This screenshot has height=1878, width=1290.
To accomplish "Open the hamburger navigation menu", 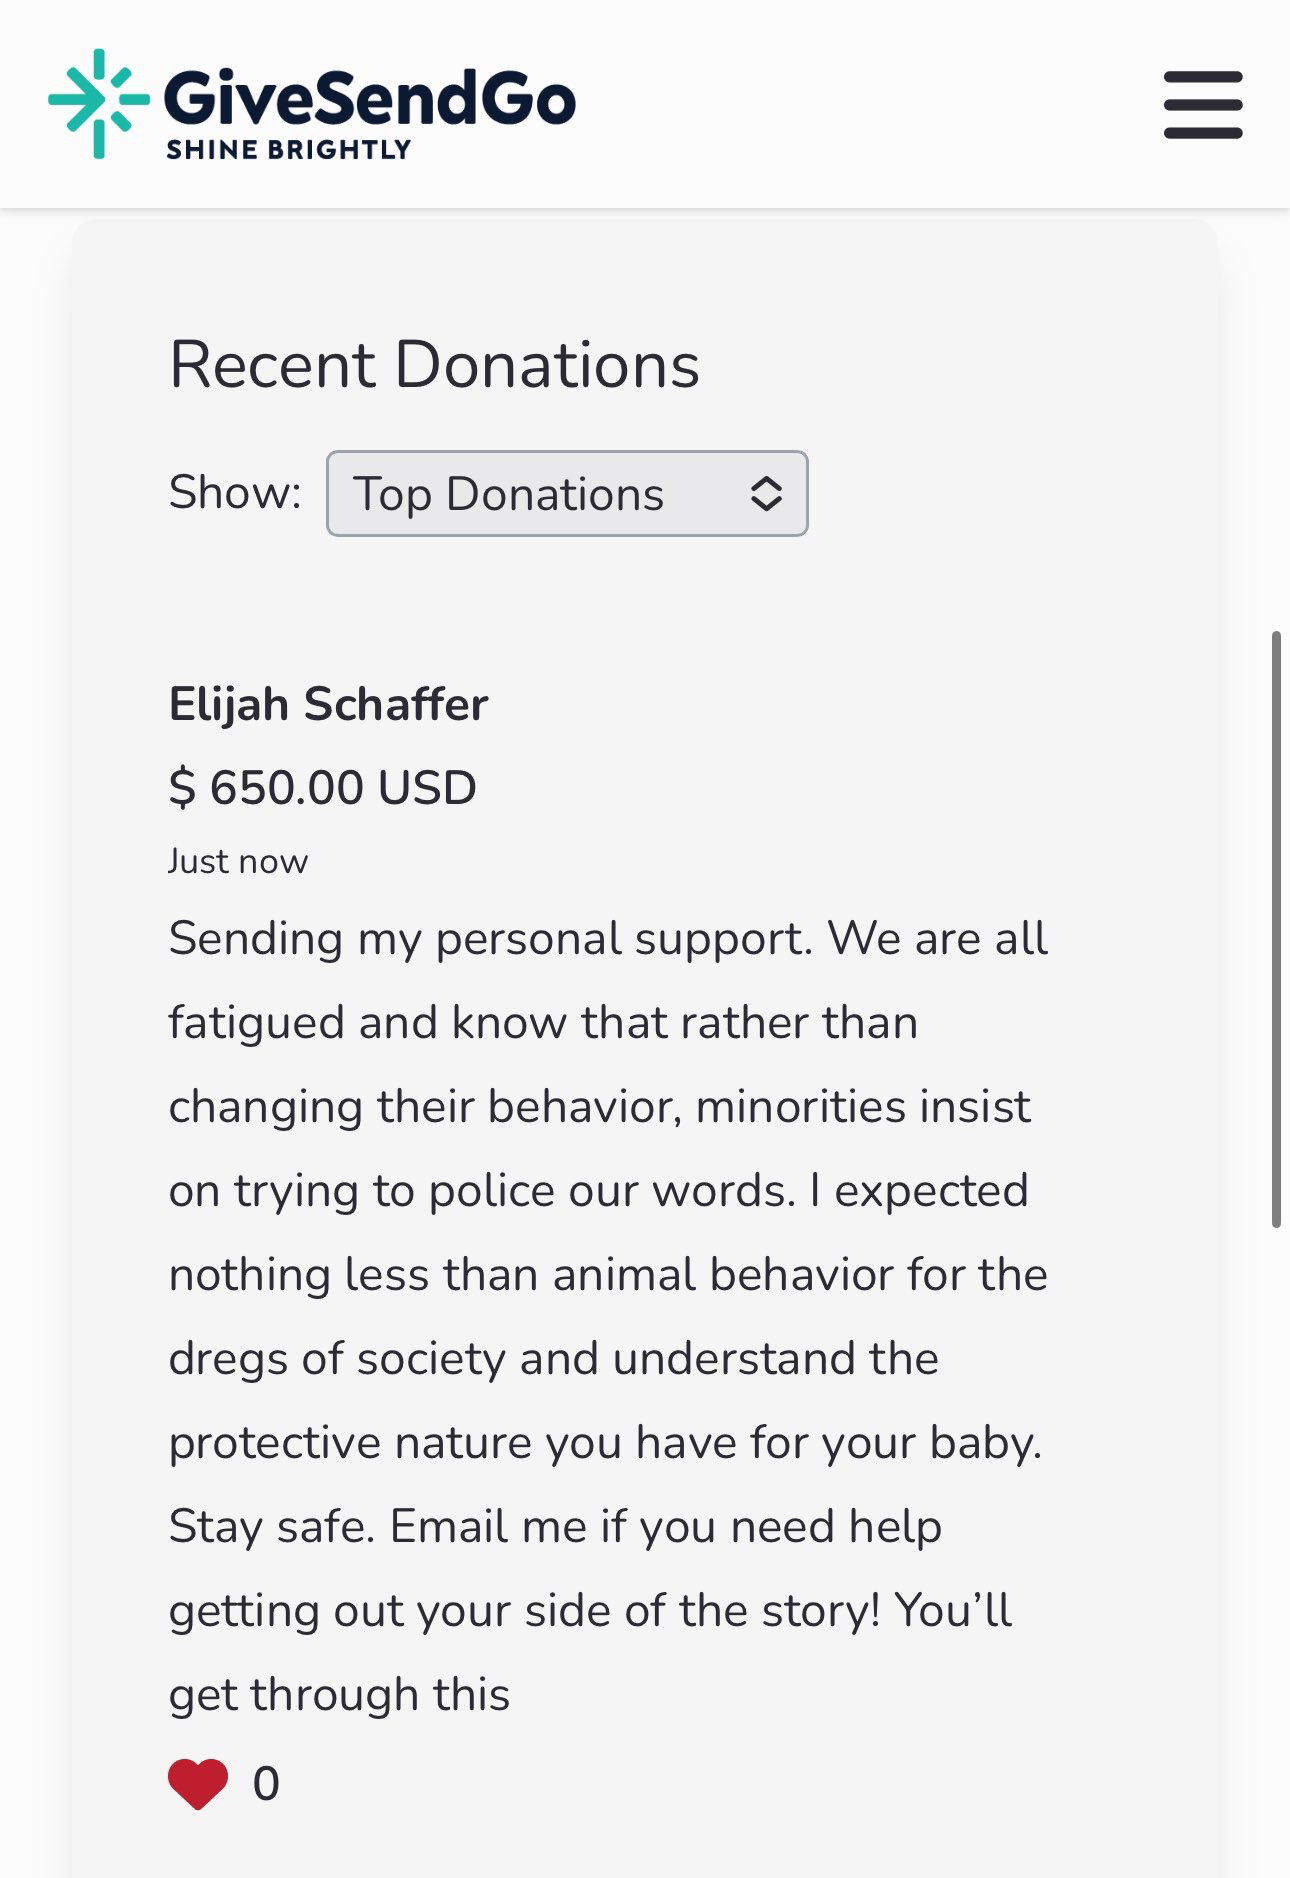I will click(1202, 104).
